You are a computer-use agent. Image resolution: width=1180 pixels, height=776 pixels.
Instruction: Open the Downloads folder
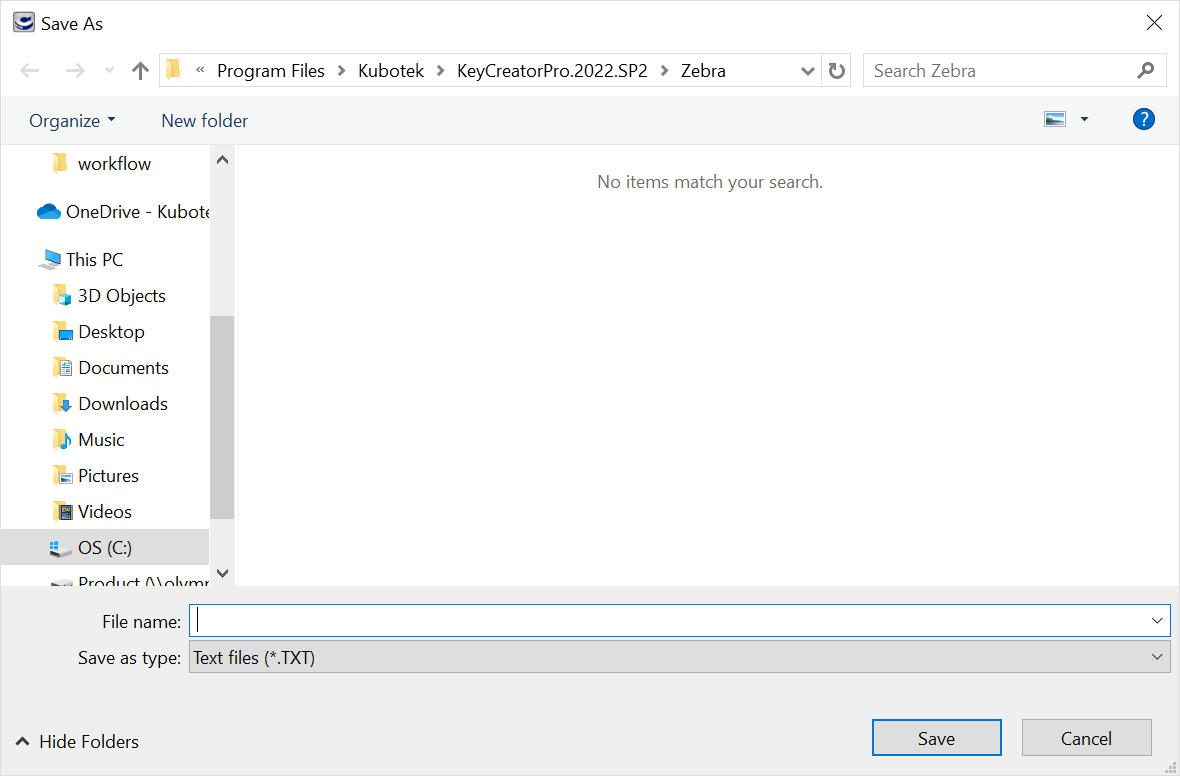point(121,403)
